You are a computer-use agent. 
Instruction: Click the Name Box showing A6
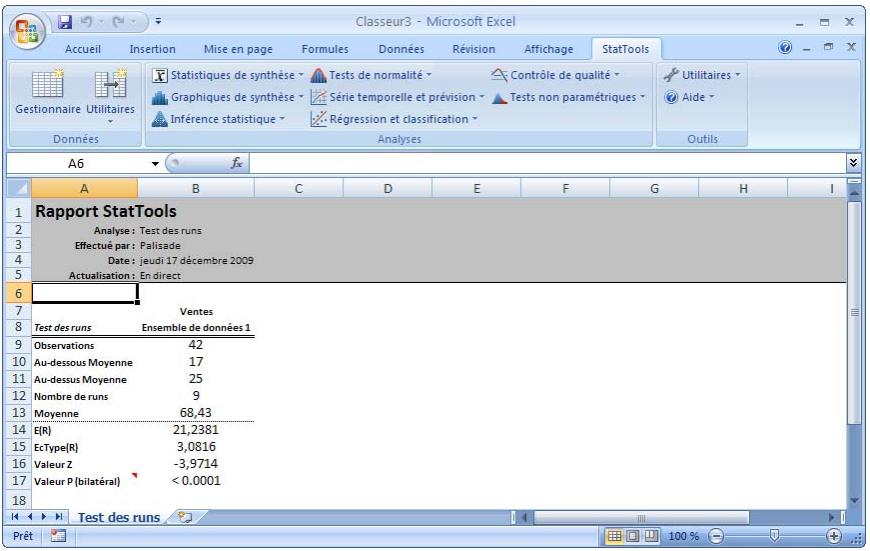(77, 164)
